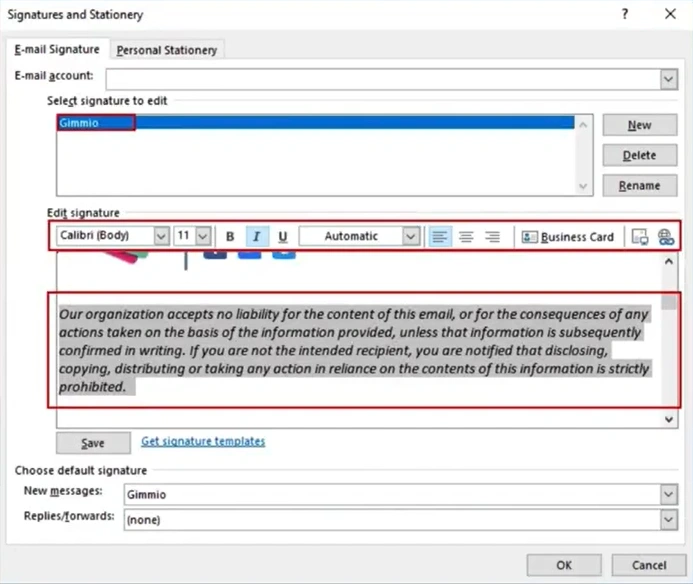The width and height of the screenshot is (693, 584).
Task: Expand the E-mail account dropdown
Action: click(x=669, y=80)
